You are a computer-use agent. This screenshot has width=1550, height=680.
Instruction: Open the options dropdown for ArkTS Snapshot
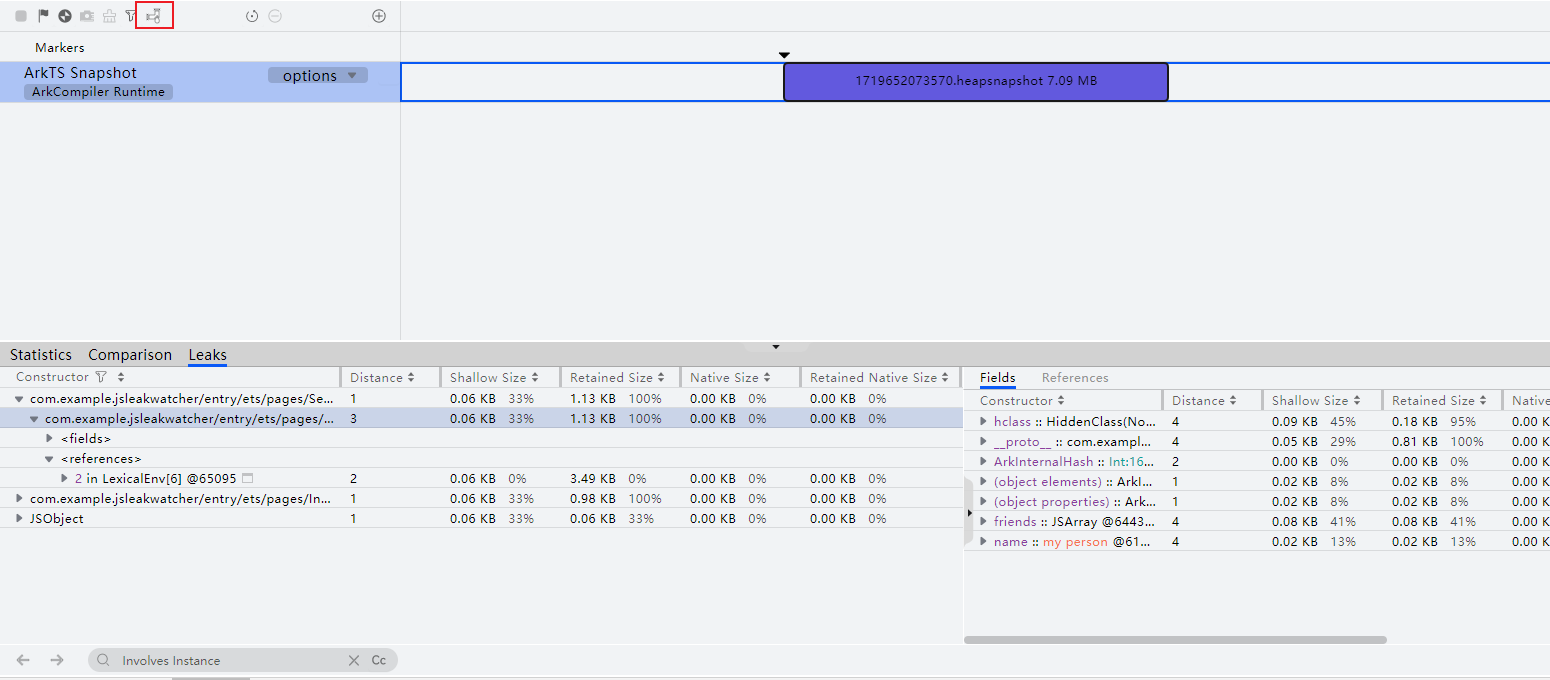318,75
